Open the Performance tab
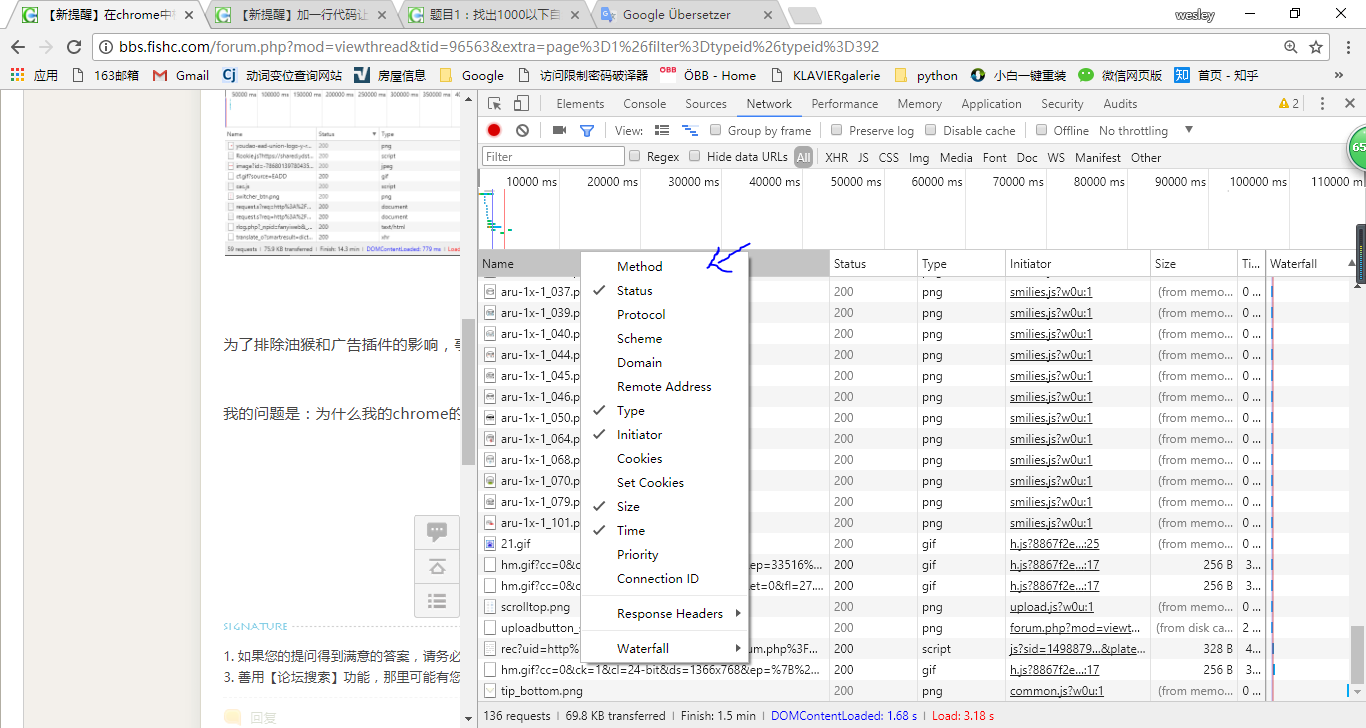Viewport: 1366px width, 728px height. click(845, 104)
